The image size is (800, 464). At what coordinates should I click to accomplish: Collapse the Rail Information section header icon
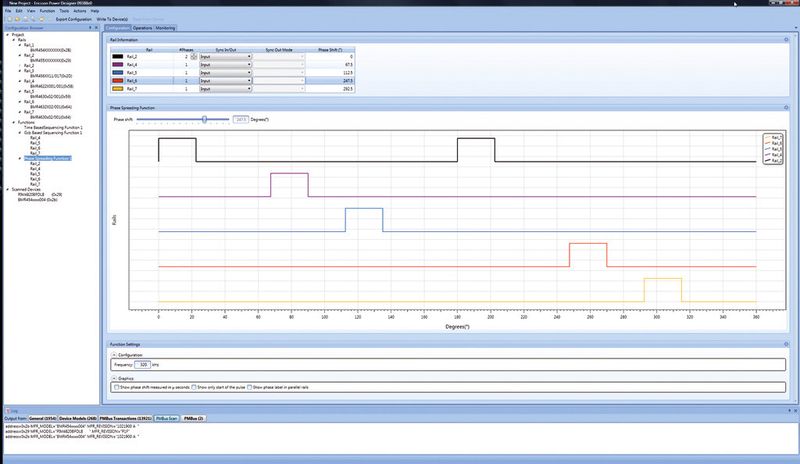pos(786,39)
